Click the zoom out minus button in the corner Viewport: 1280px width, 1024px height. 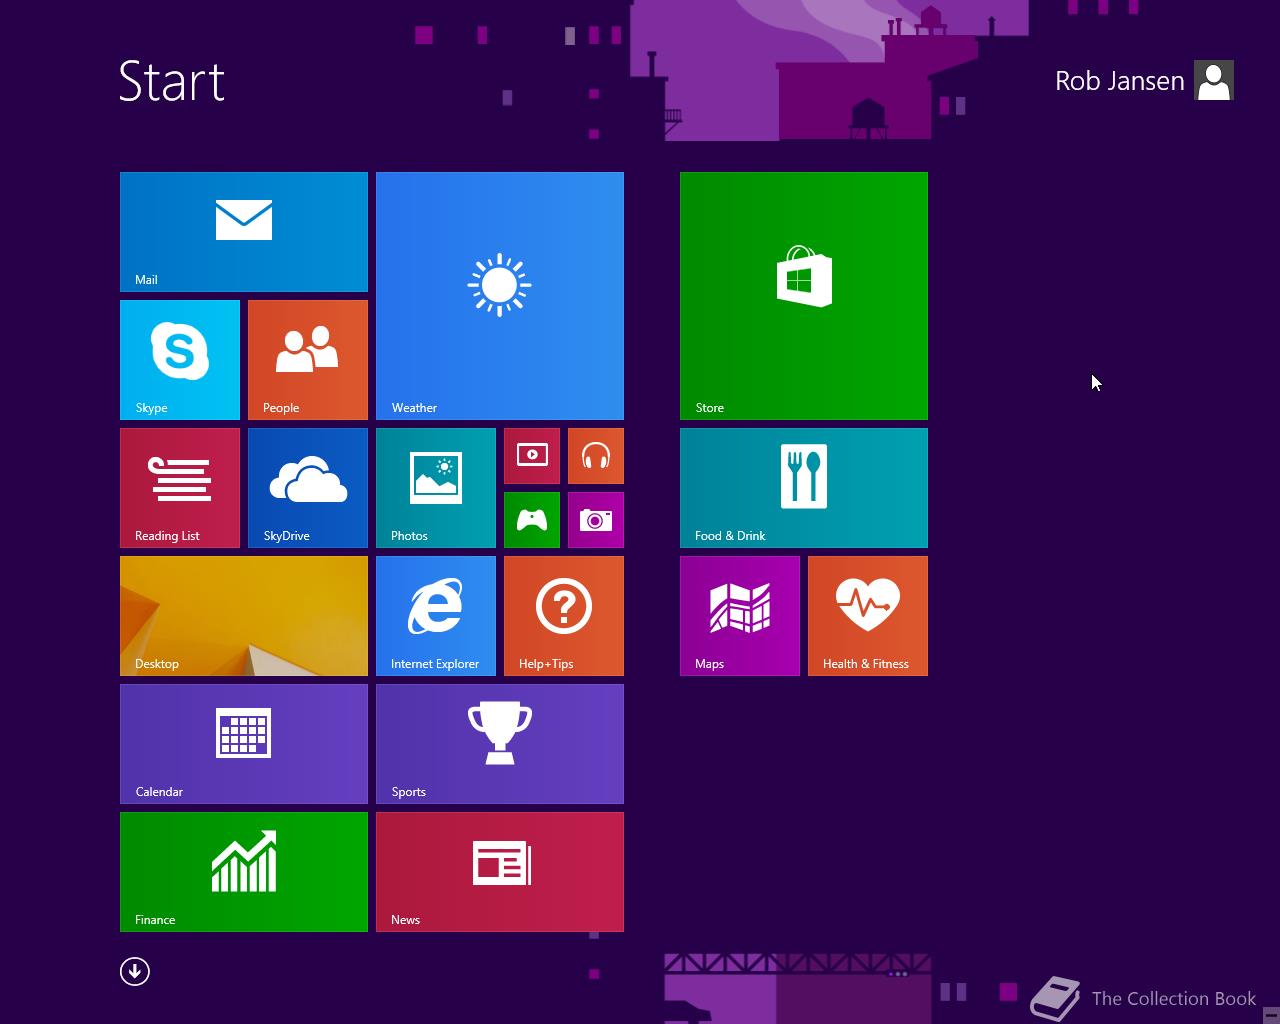click(x=1270, y=1014)
